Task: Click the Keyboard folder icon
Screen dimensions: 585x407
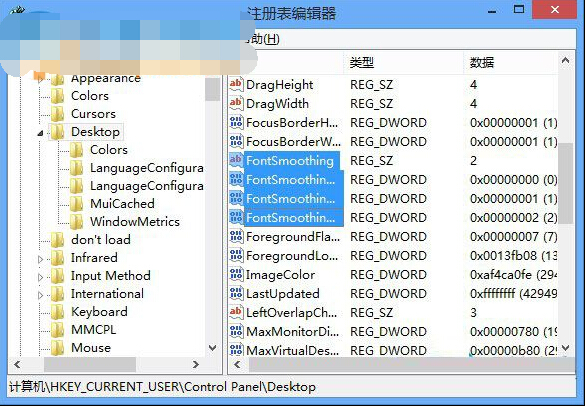Action: pyautogui.click(x=58, y=312)
